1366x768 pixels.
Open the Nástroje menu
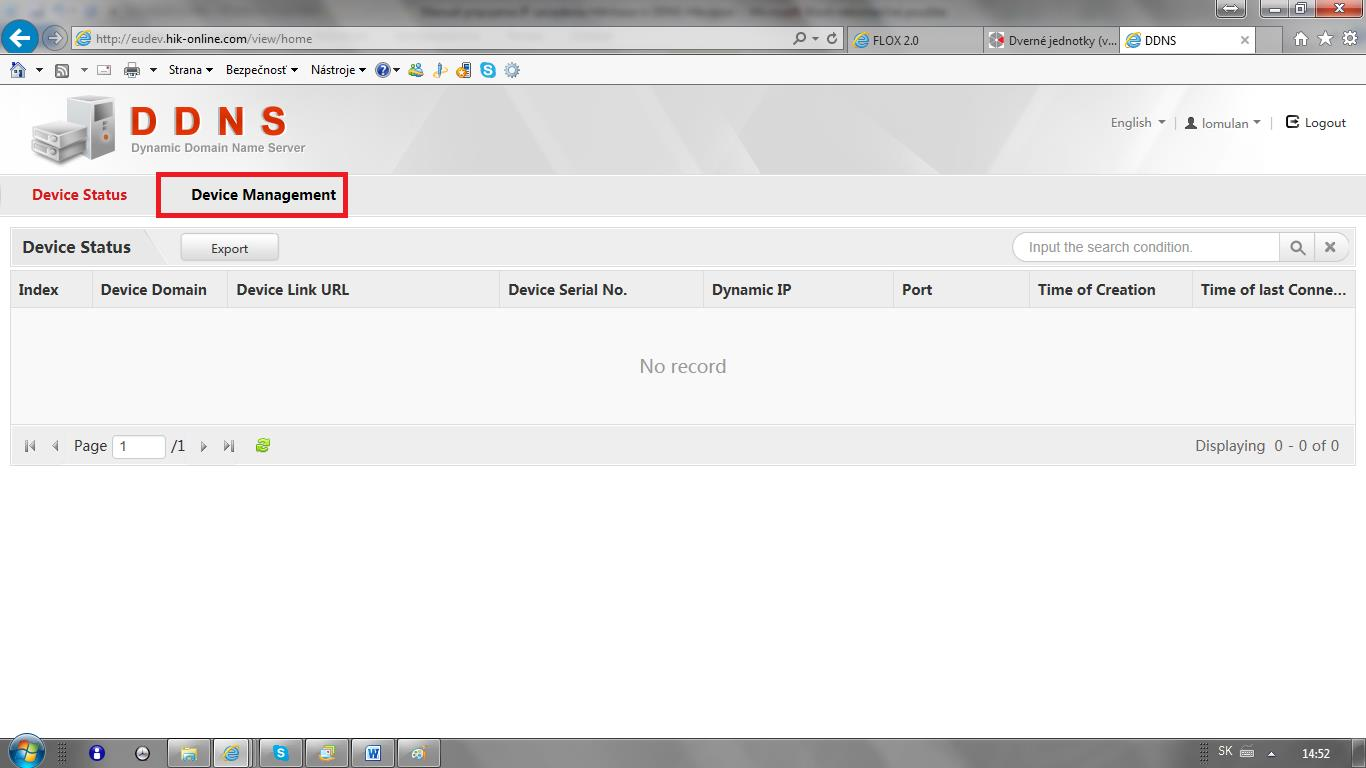point(338,70)
